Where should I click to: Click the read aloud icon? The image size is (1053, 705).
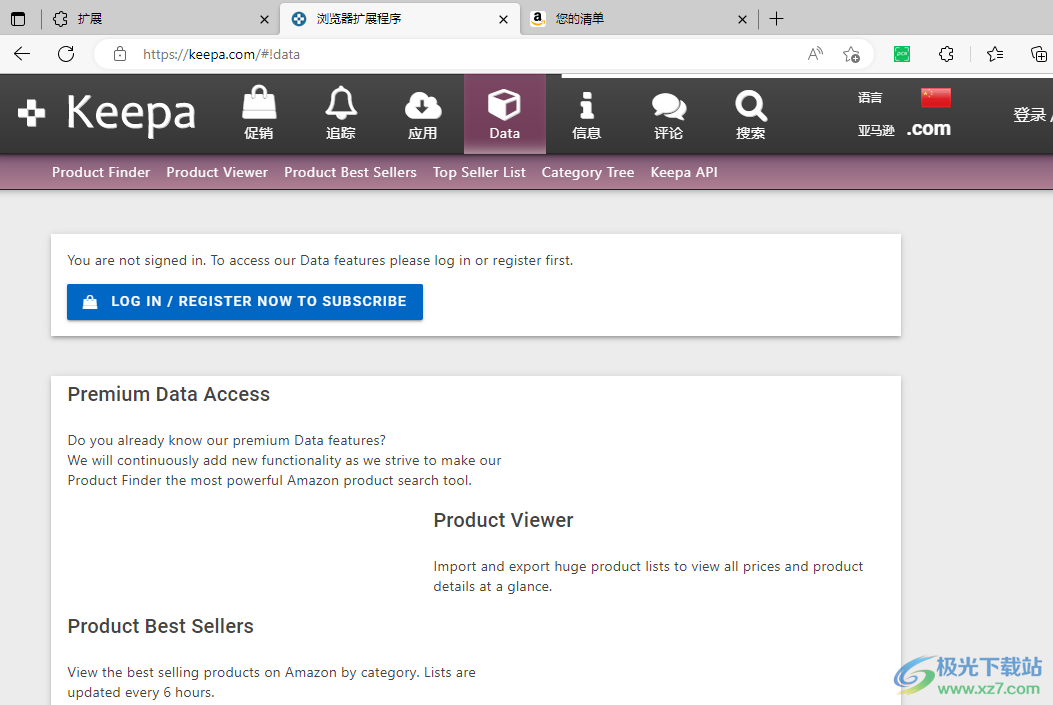(x=815, y=54)
